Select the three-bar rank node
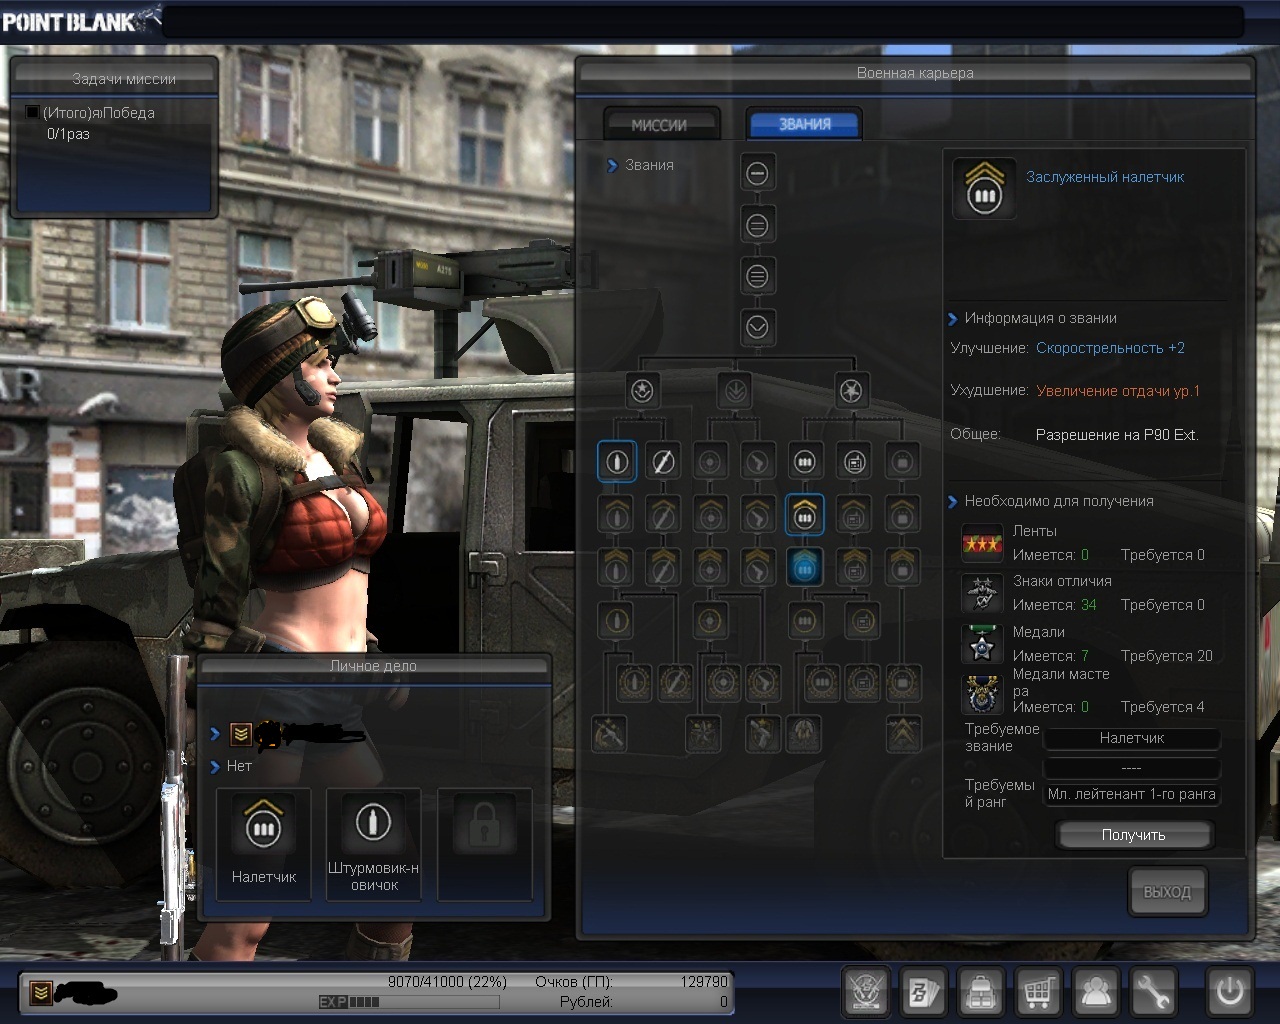Viewport: 1280px width, 1024px height. click(x=757, y=275)
